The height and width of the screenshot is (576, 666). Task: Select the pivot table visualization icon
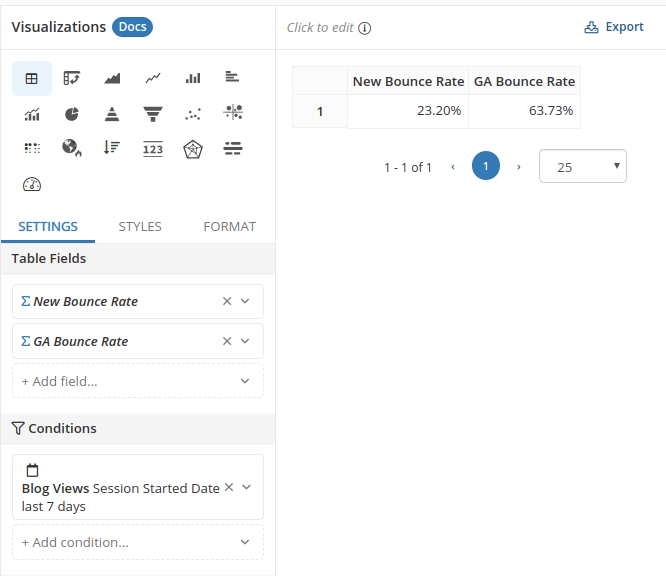(x=72, y=78)
